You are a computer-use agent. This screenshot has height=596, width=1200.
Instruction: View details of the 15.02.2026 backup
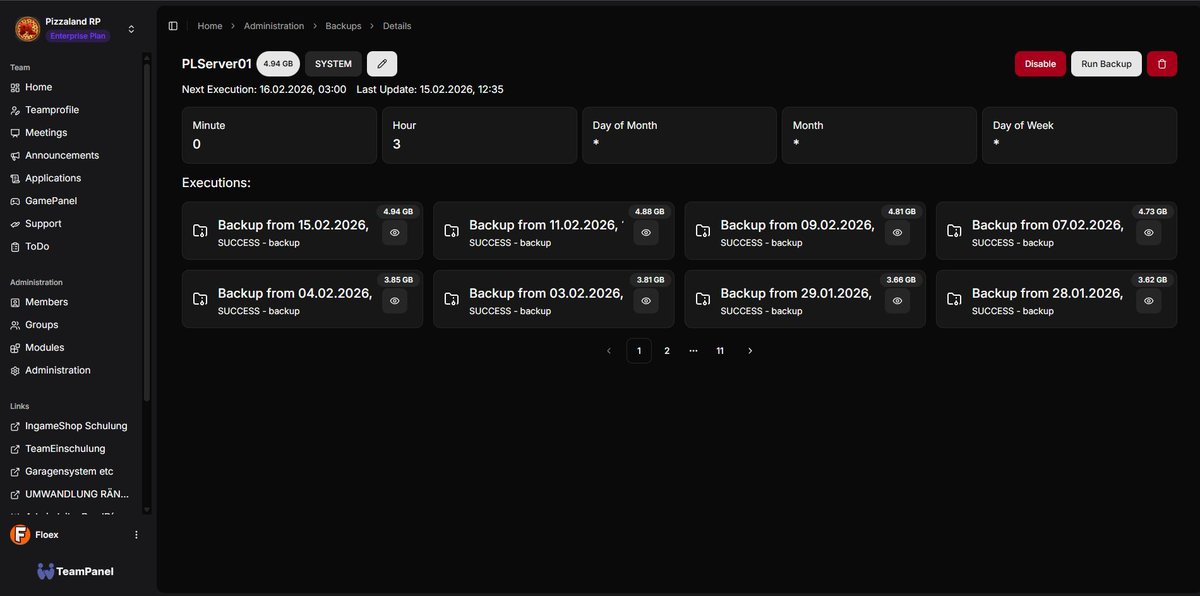click(394, 232)
